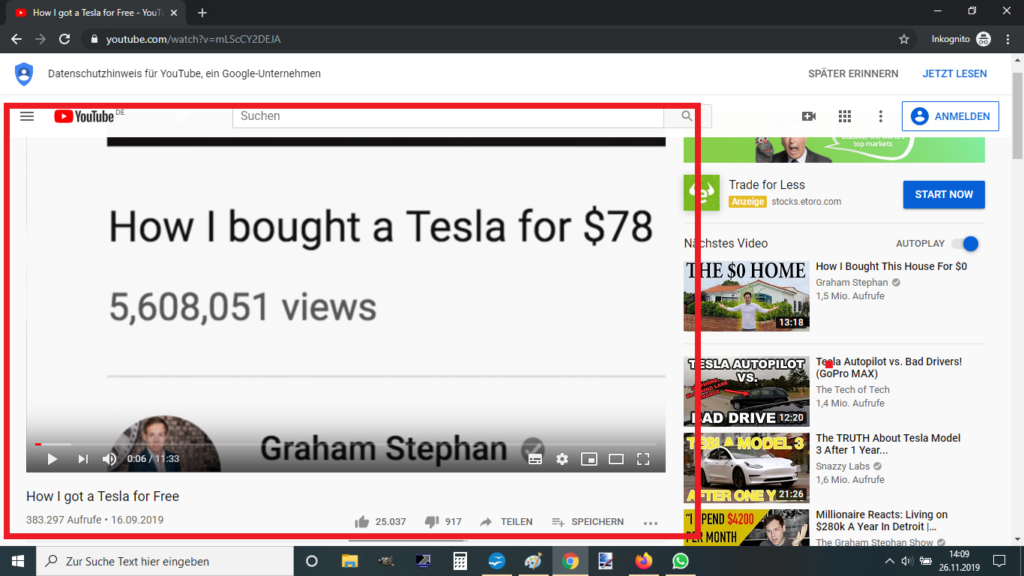Play the video
Image resolution: width=1024 pixels, height=576 pixels.
[52, 459]
